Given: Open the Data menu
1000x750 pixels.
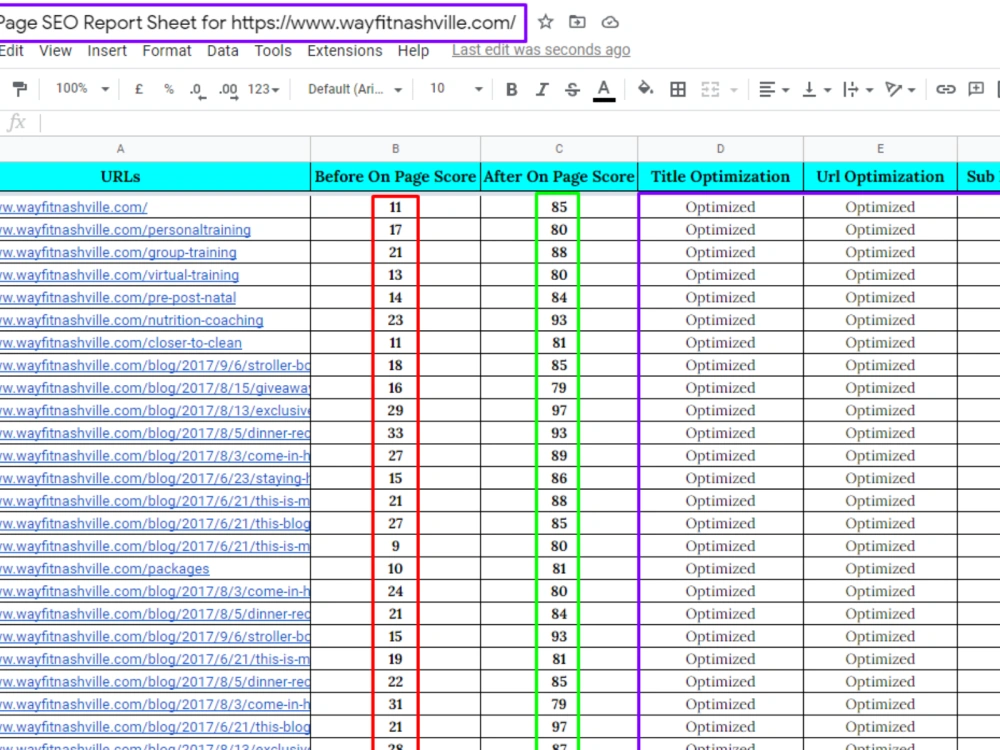Looking at the screenshot, I should (223, 50).
